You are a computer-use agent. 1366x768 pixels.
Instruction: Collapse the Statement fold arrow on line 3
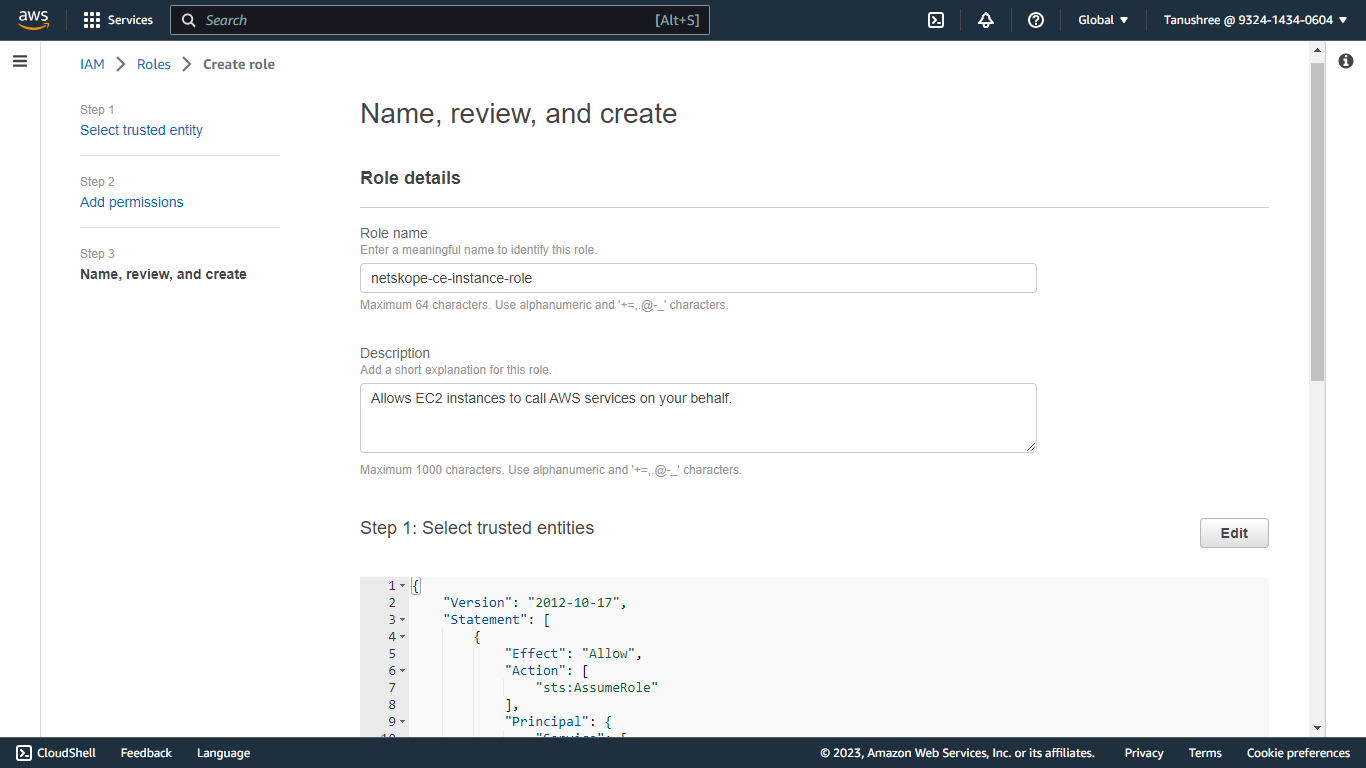(402, 620)
